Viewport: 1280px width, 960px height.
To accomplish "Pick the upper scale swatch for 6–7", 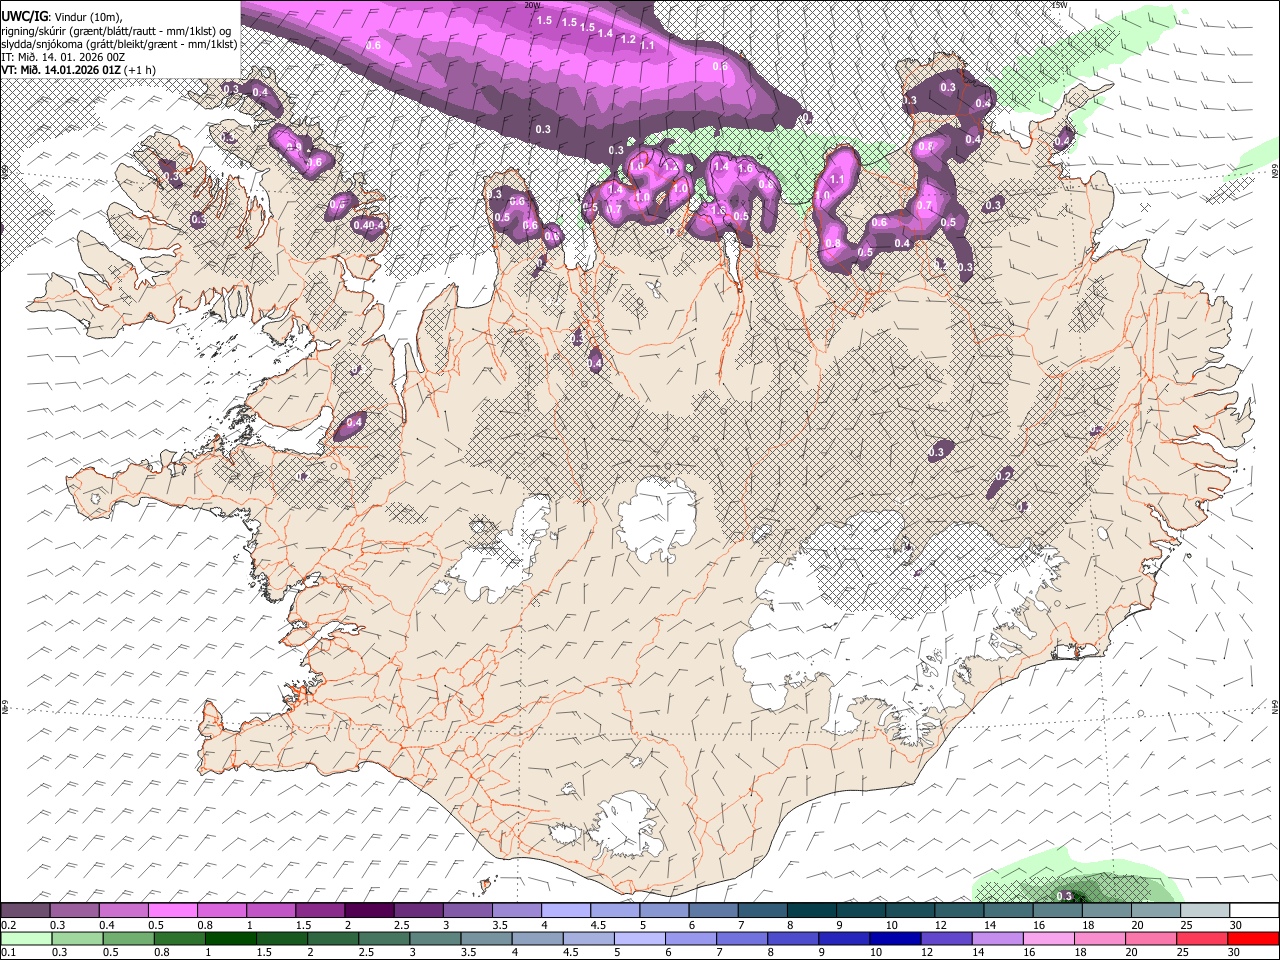I will coord(711,910).
